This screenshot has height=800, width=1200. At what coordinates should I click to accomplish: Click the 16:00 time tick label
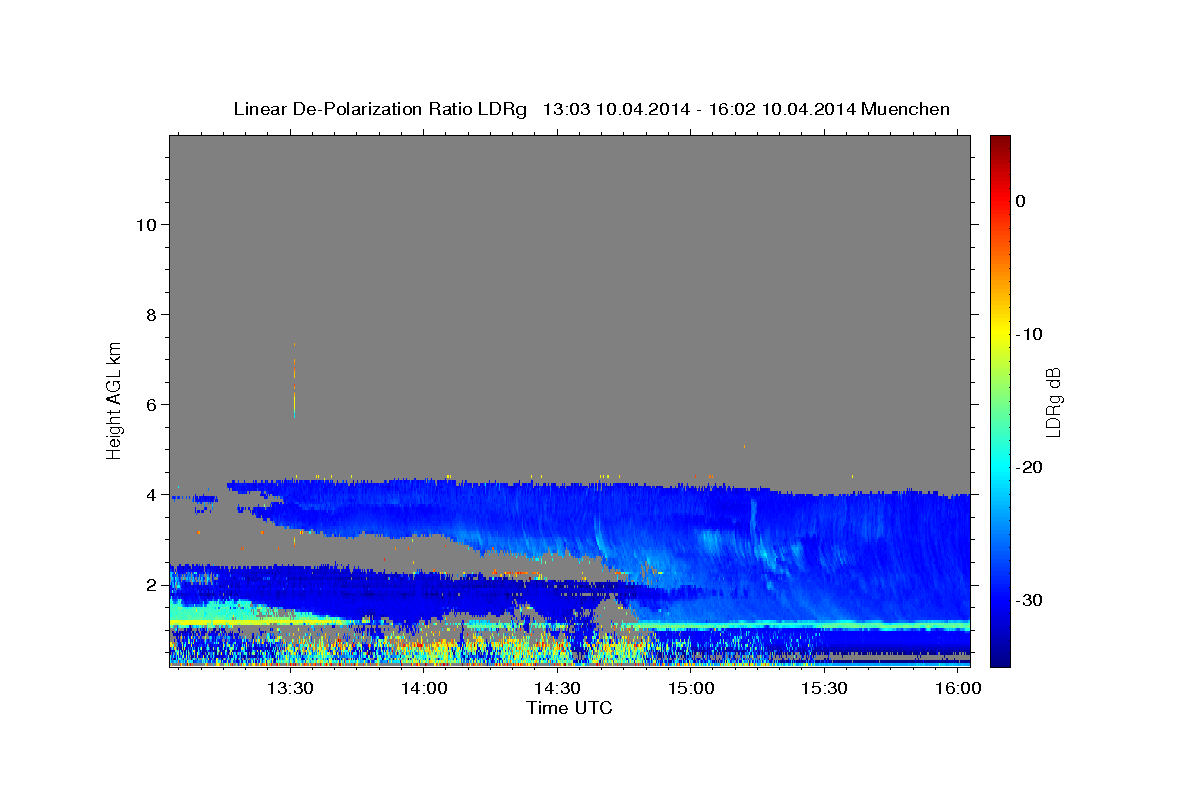point(957,688)
